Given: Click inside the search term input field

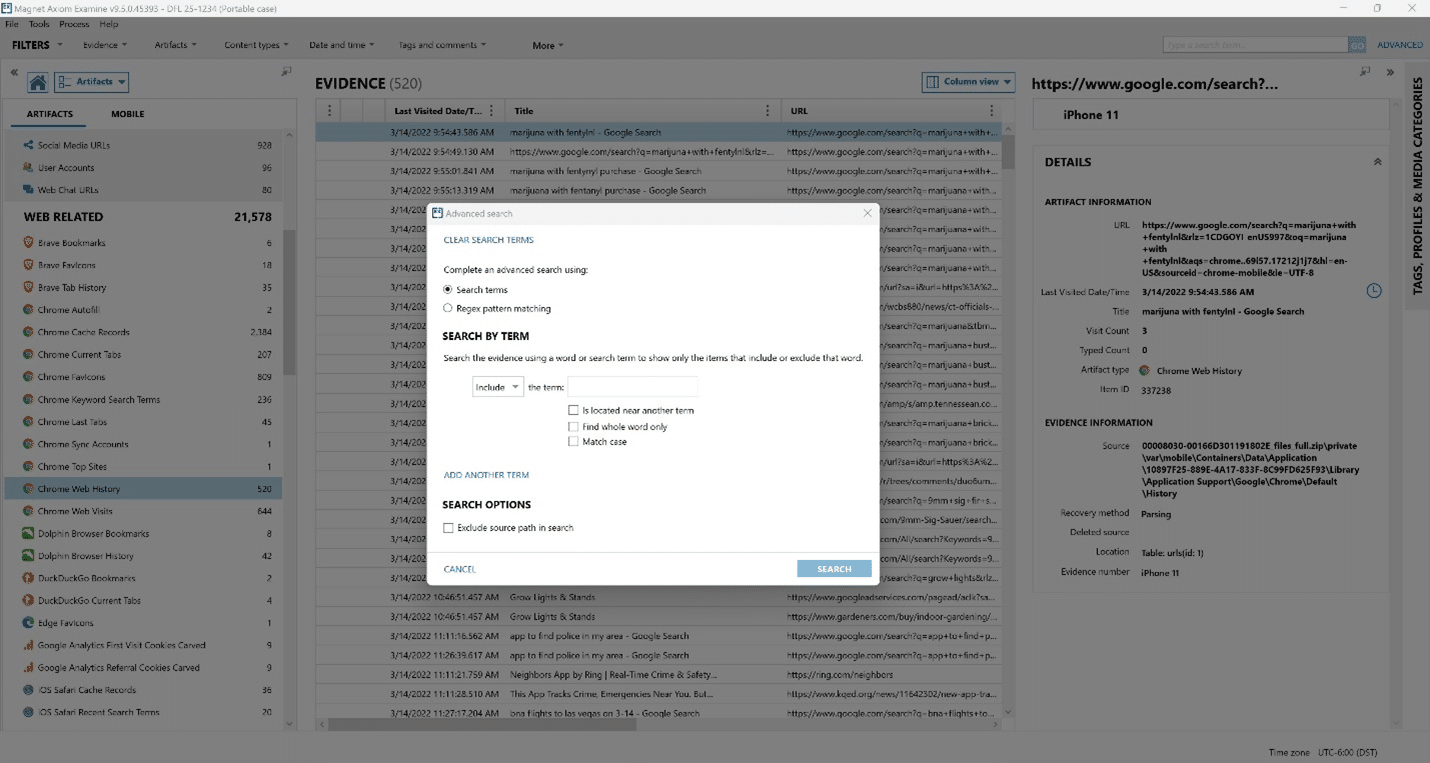Looking at the screenshot, I should [634, 385].
